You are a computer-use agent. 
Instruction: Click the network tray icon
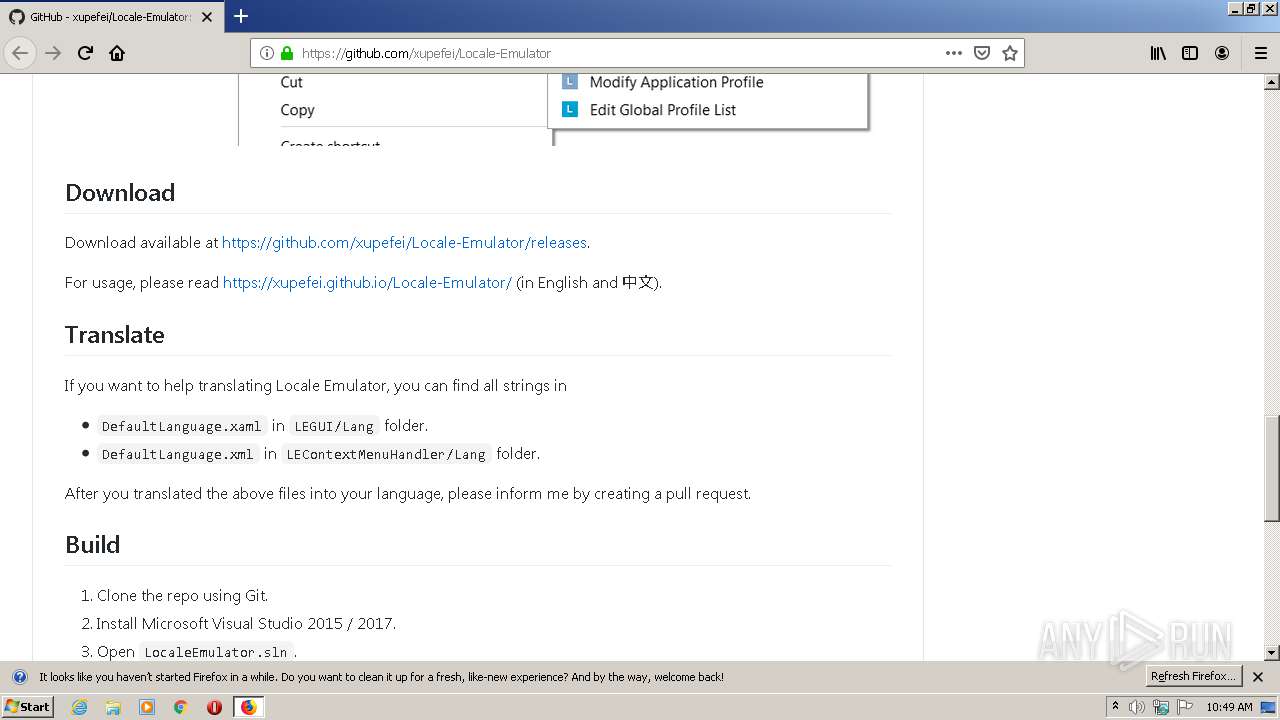click(1161, 707)
